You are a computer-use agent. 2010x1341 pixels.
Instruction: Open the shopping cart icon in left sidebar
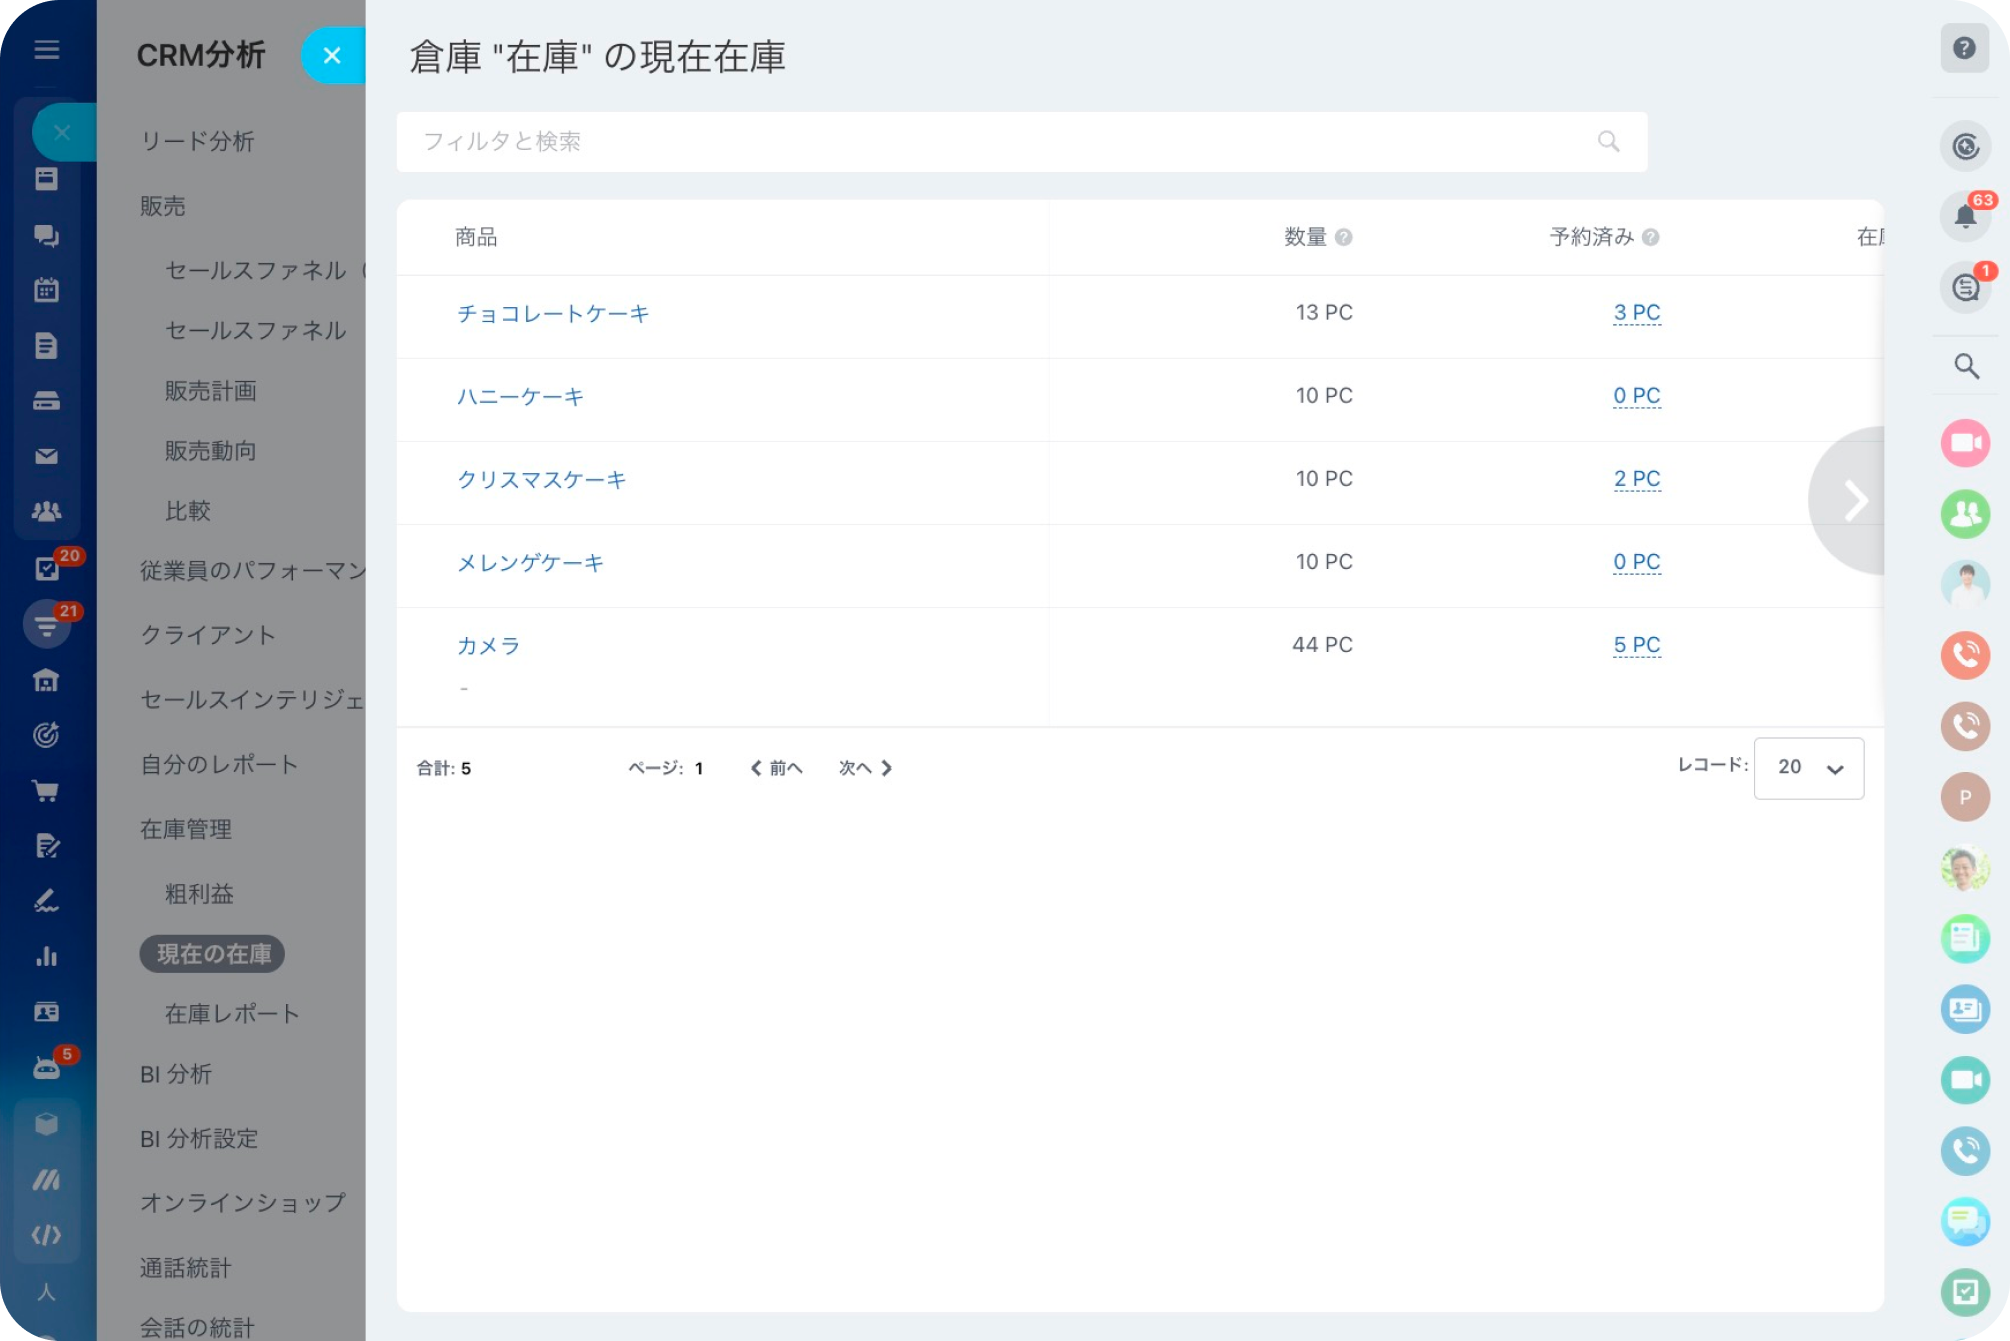click(x=46, y=791)
